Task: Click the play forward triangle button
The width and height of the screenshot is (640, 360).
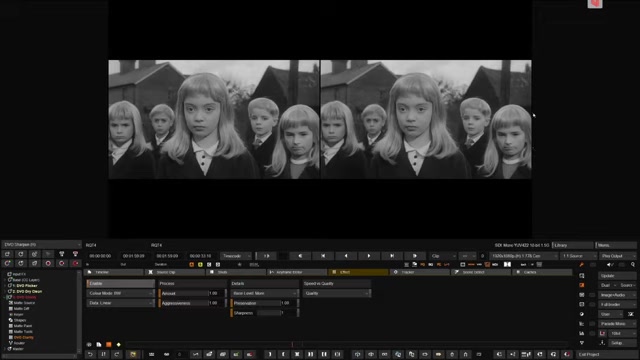Action: tap(369, 256)
